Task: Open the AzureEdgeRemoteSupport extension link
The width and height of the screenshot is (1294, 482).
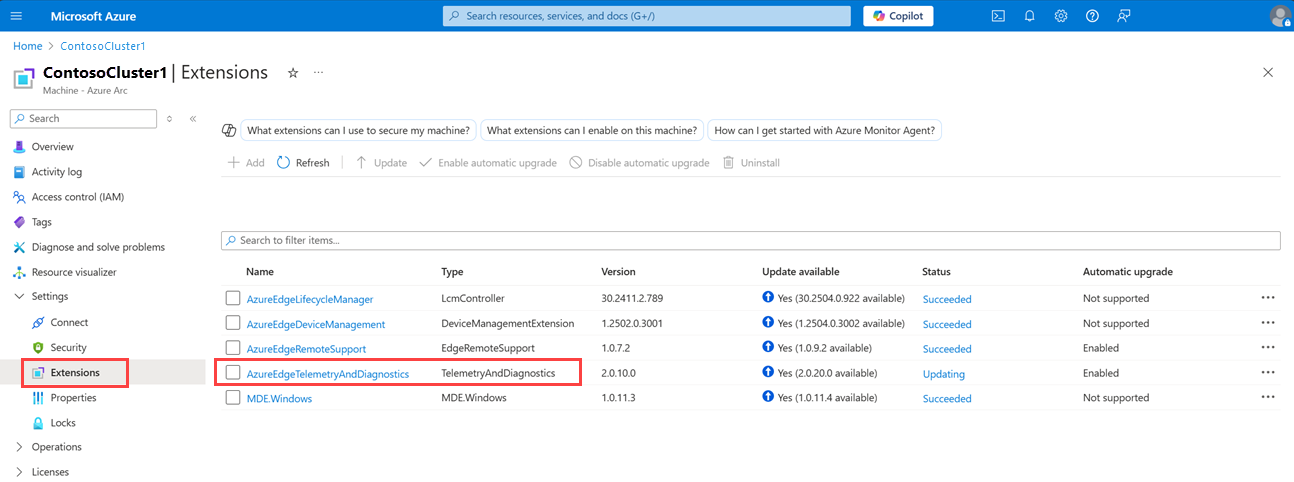Action: 306,349
